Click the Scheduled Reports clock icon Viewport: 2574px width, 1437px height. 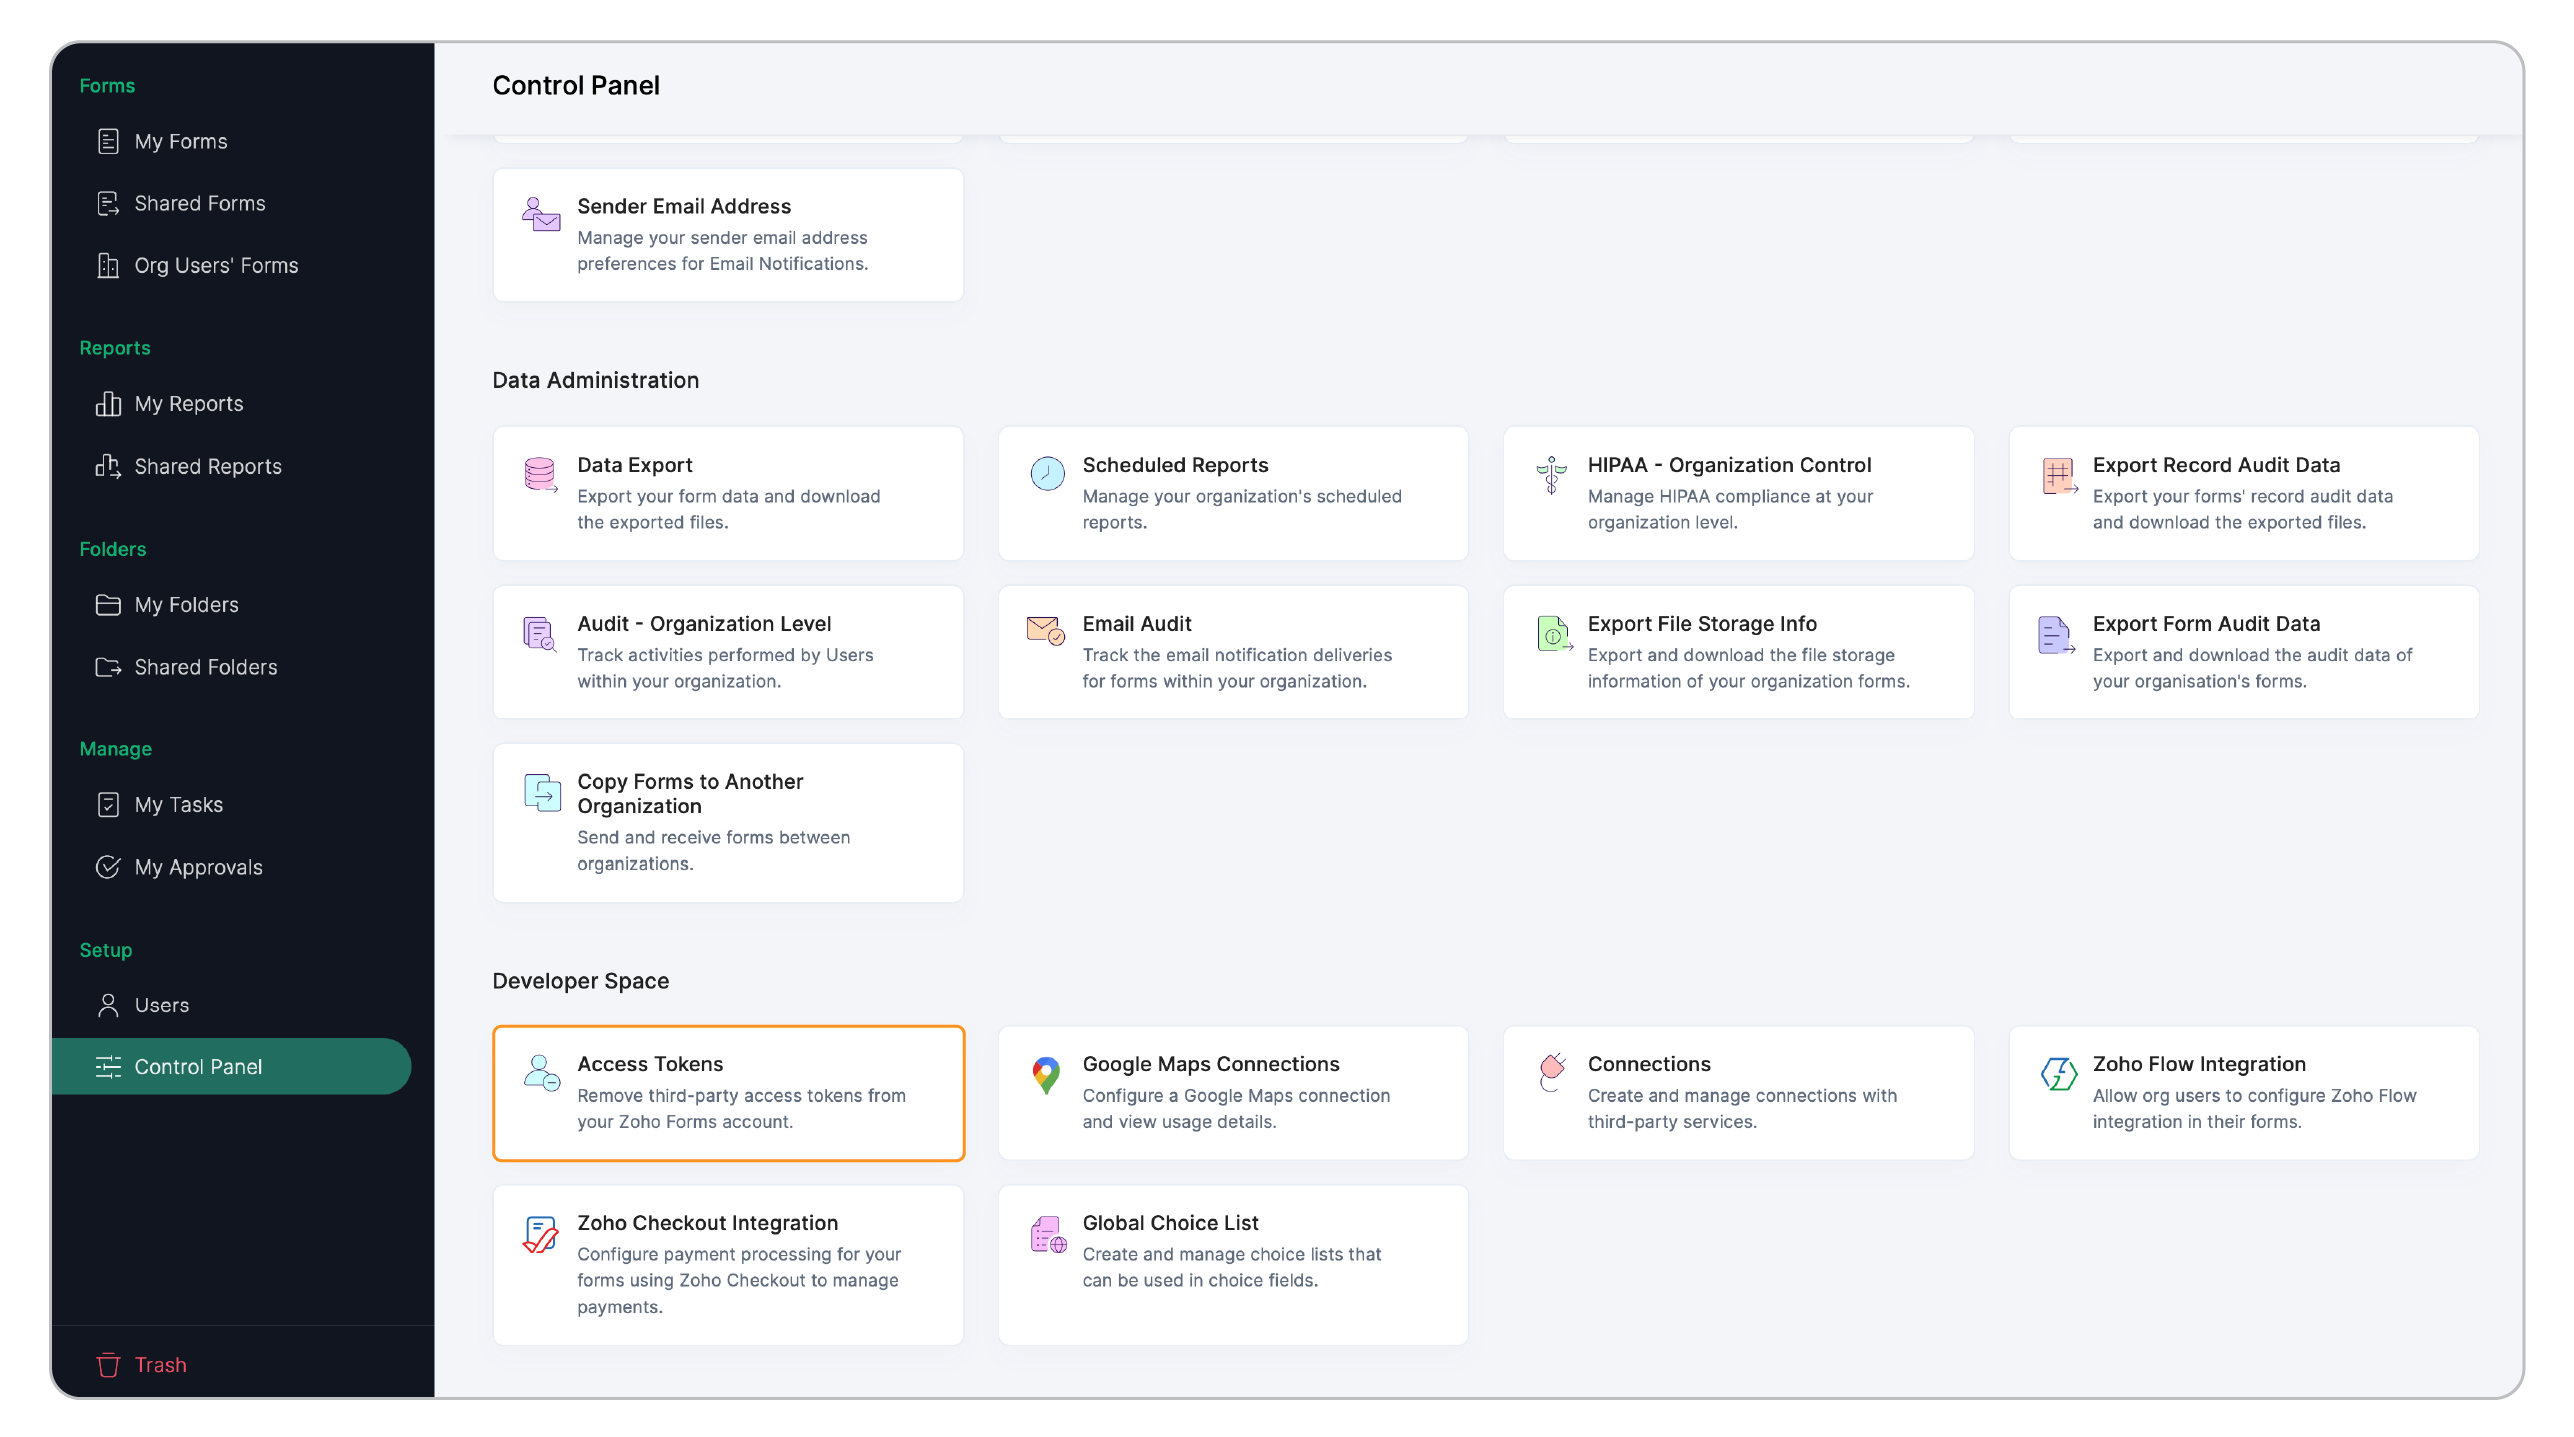(1047, 473)
